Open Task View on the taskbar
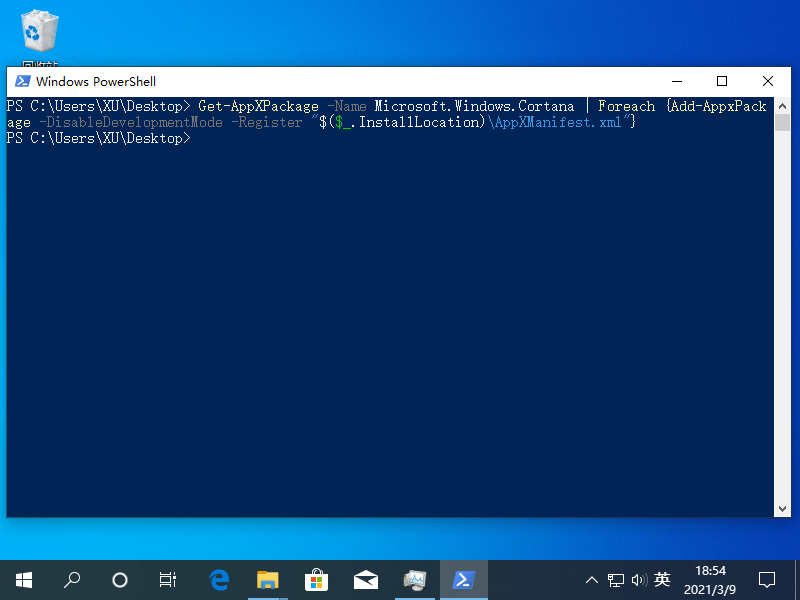Viewport: 800px width, 600px height. (x=168, y=579)
